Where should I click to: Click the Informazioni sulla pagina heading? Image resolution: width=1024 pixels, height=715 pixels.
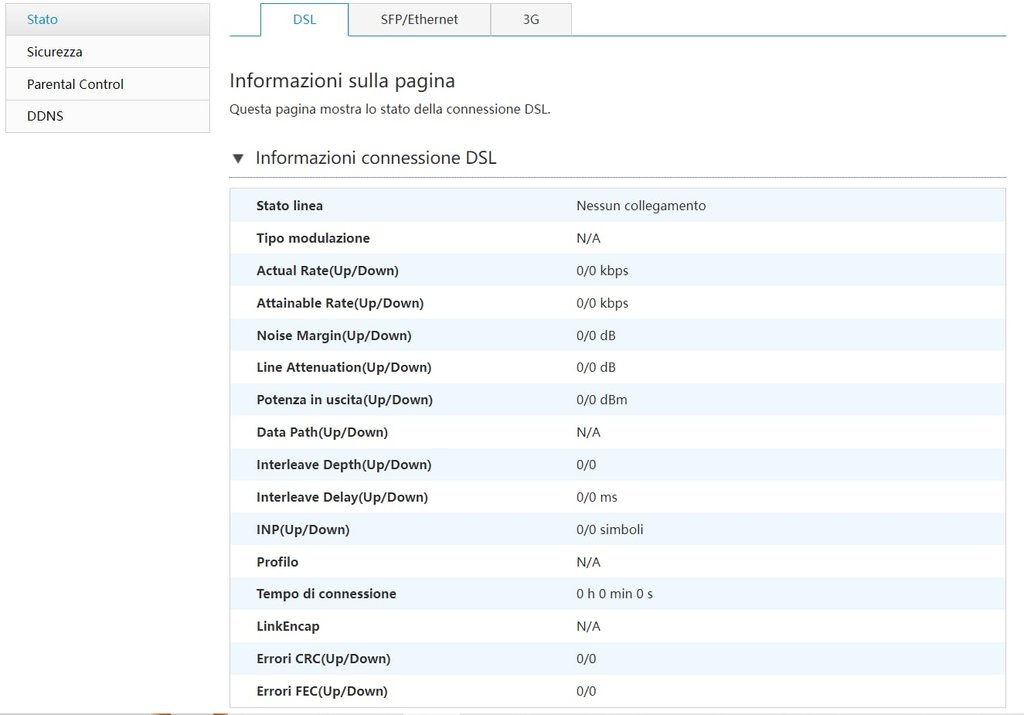(x=342, y=81)
